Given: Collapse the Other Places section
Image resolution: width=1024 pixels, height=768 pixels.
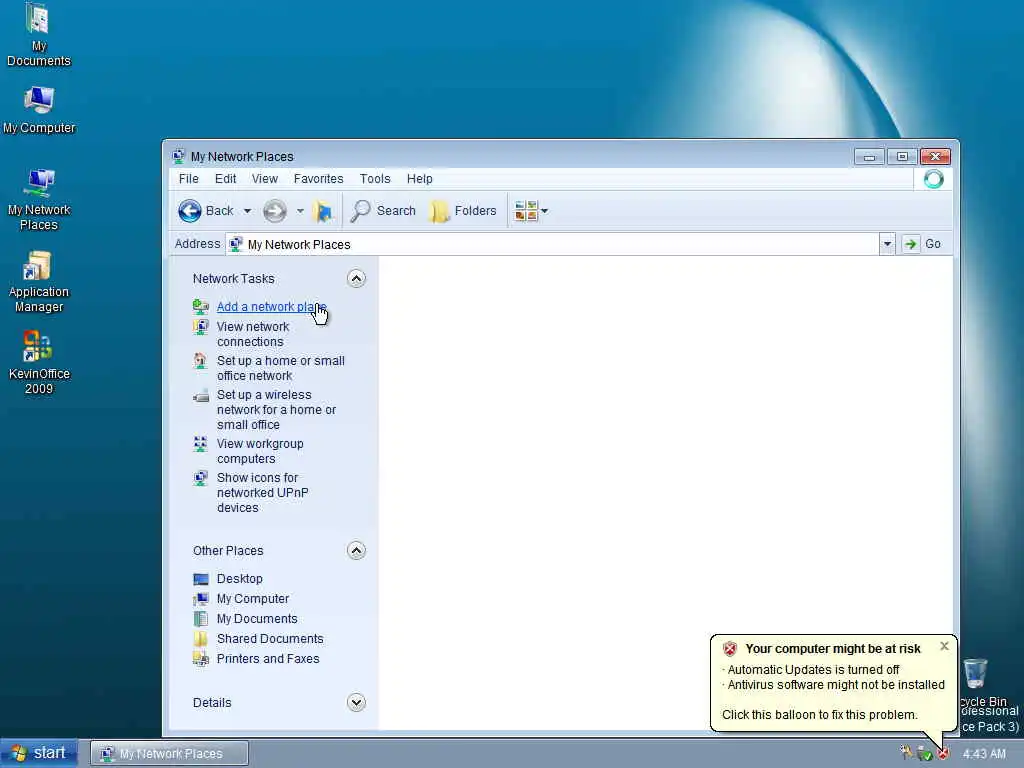Looking at the screenshot, I should (x=356, y=551).
